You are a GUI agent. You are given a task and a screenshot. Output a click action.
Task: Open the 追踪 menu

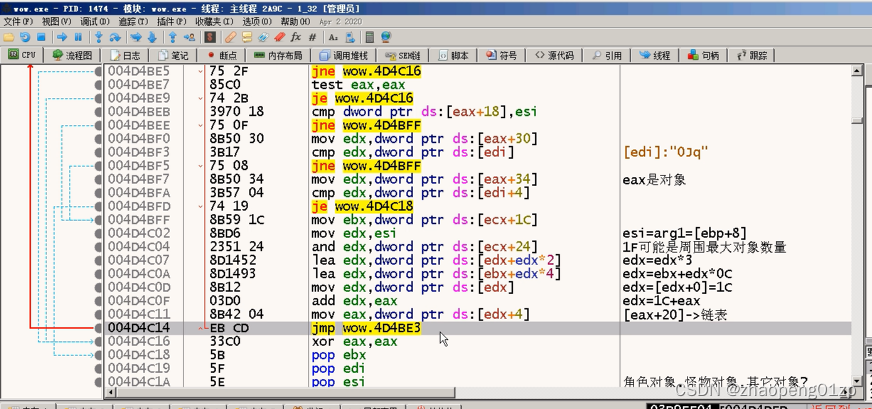[133, 22]
